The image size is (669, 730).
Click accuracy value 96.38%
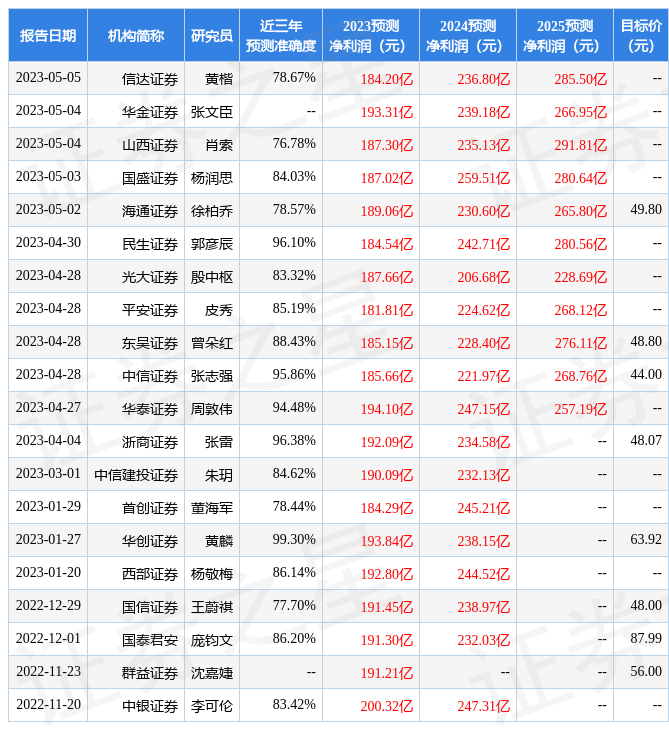pyautogui.click(x=294, y=440)
